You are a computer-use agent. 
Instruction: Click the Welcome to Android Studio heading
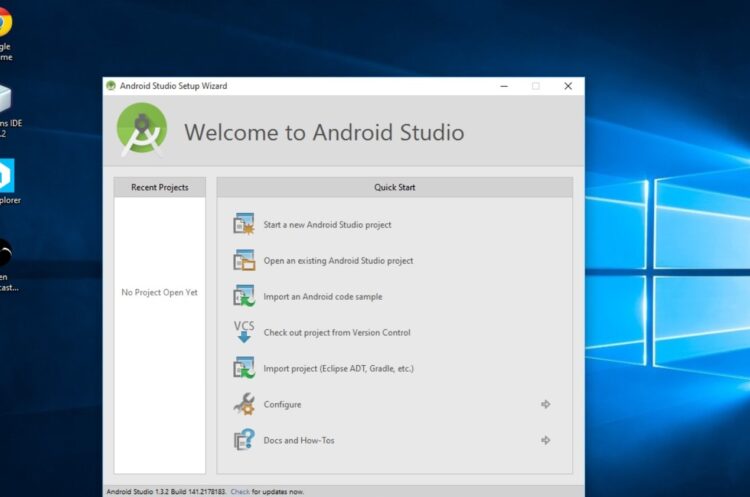pyautogui.click(x=324, y=132)
